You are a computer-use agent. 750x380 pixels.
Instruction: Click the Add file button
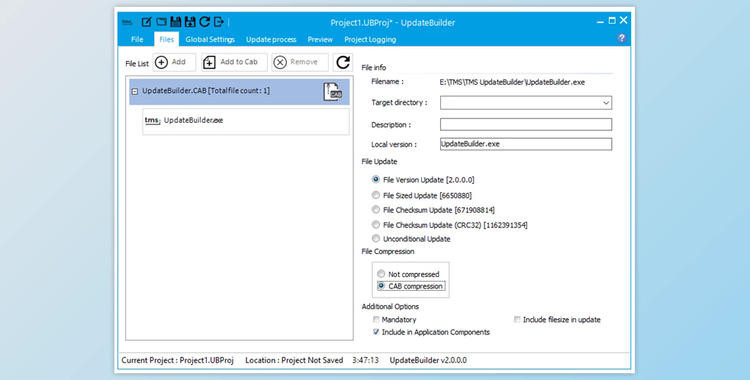pyautogui.click(x=174, y=62)
